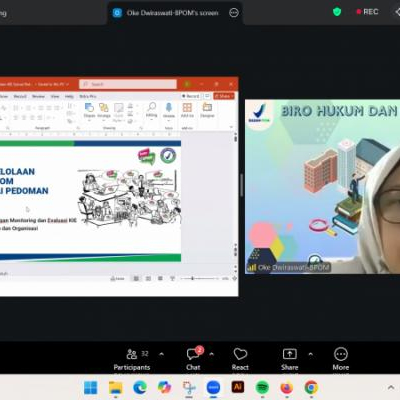Open Adobe Illustrator from taskbar
The image size is (400, 400).
click(x=238, y=387)
